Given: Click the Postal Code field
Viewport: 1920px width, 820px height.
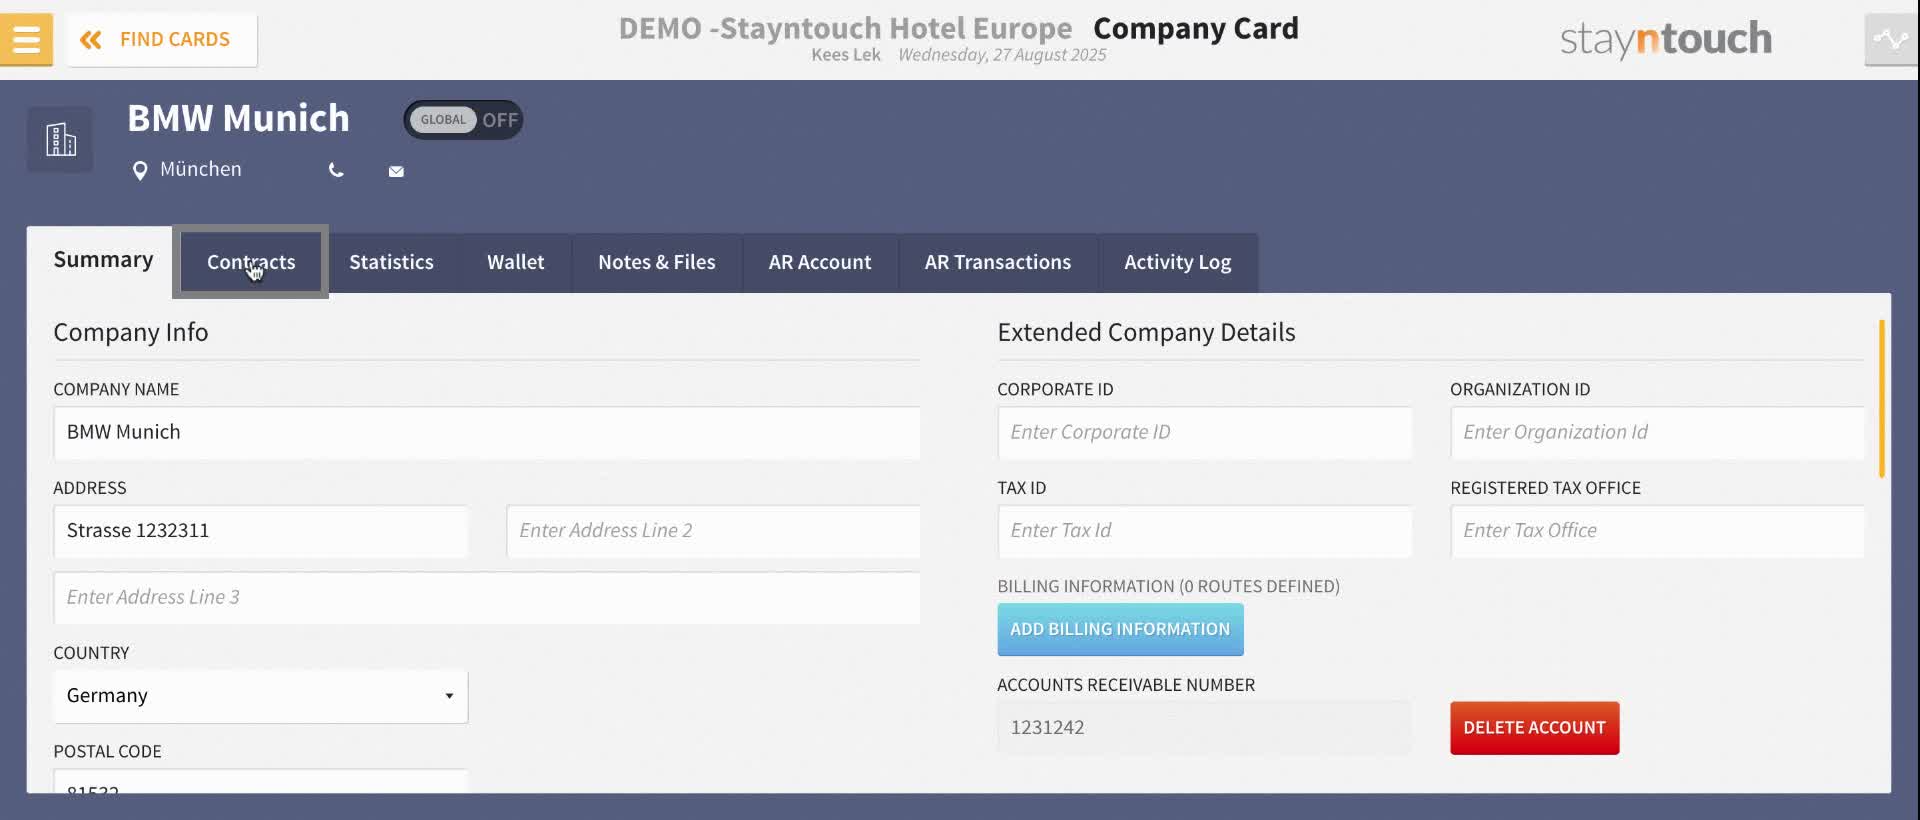Looking at the screenshot, I should coord(260,782).
